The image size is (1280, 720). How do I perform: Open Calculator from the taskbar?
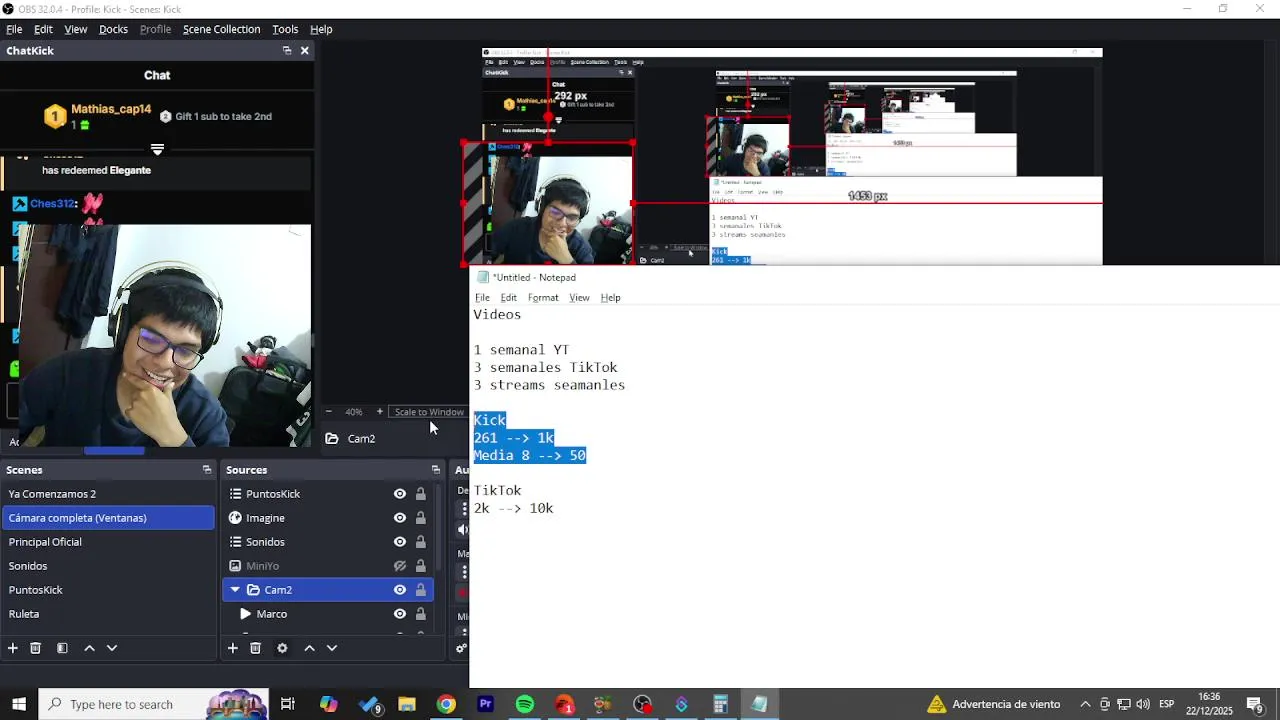[720, 705]
